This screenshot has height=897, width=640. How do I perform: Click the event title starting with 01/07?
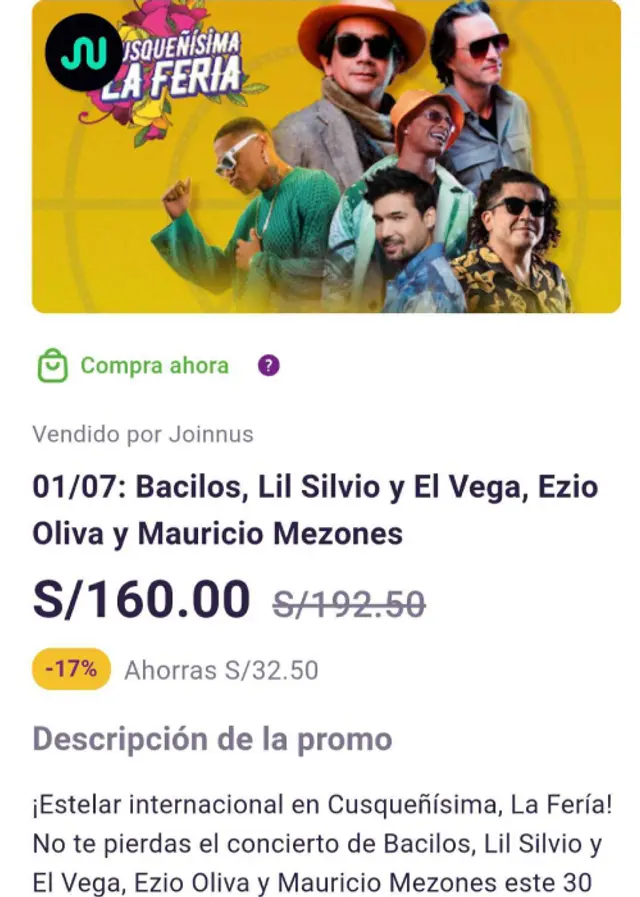tap(316, 510)
